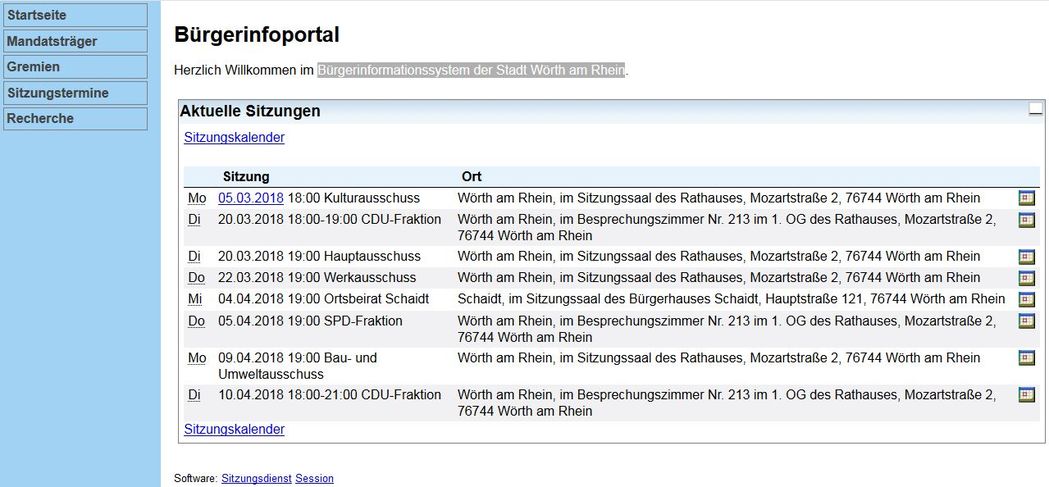1049x487 pixels.
Task: Click the top Sitzungskalender link
Action: tap(234, 137)
